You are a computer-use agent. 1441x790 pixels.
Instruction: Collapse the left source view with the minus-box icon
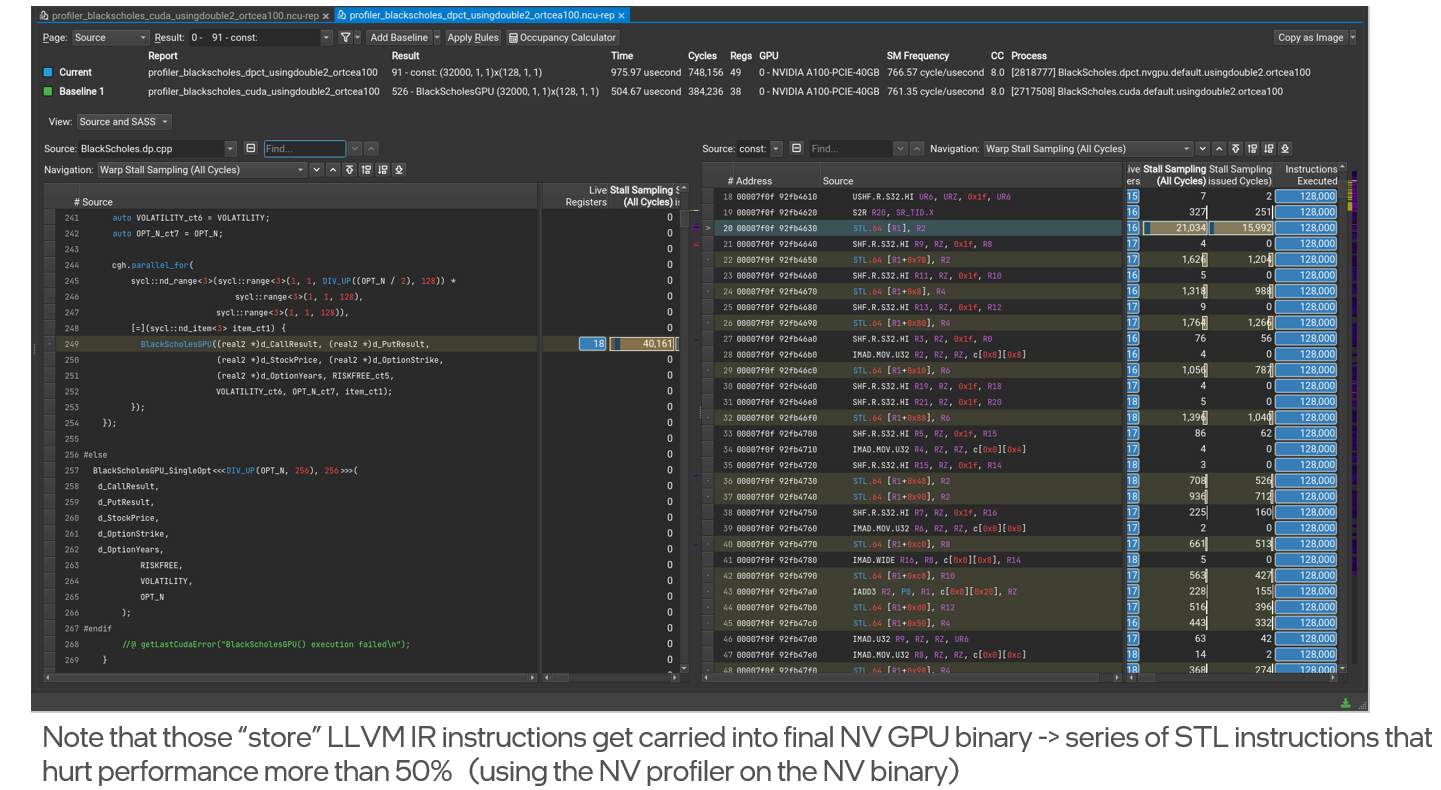[x=250, y=148]
